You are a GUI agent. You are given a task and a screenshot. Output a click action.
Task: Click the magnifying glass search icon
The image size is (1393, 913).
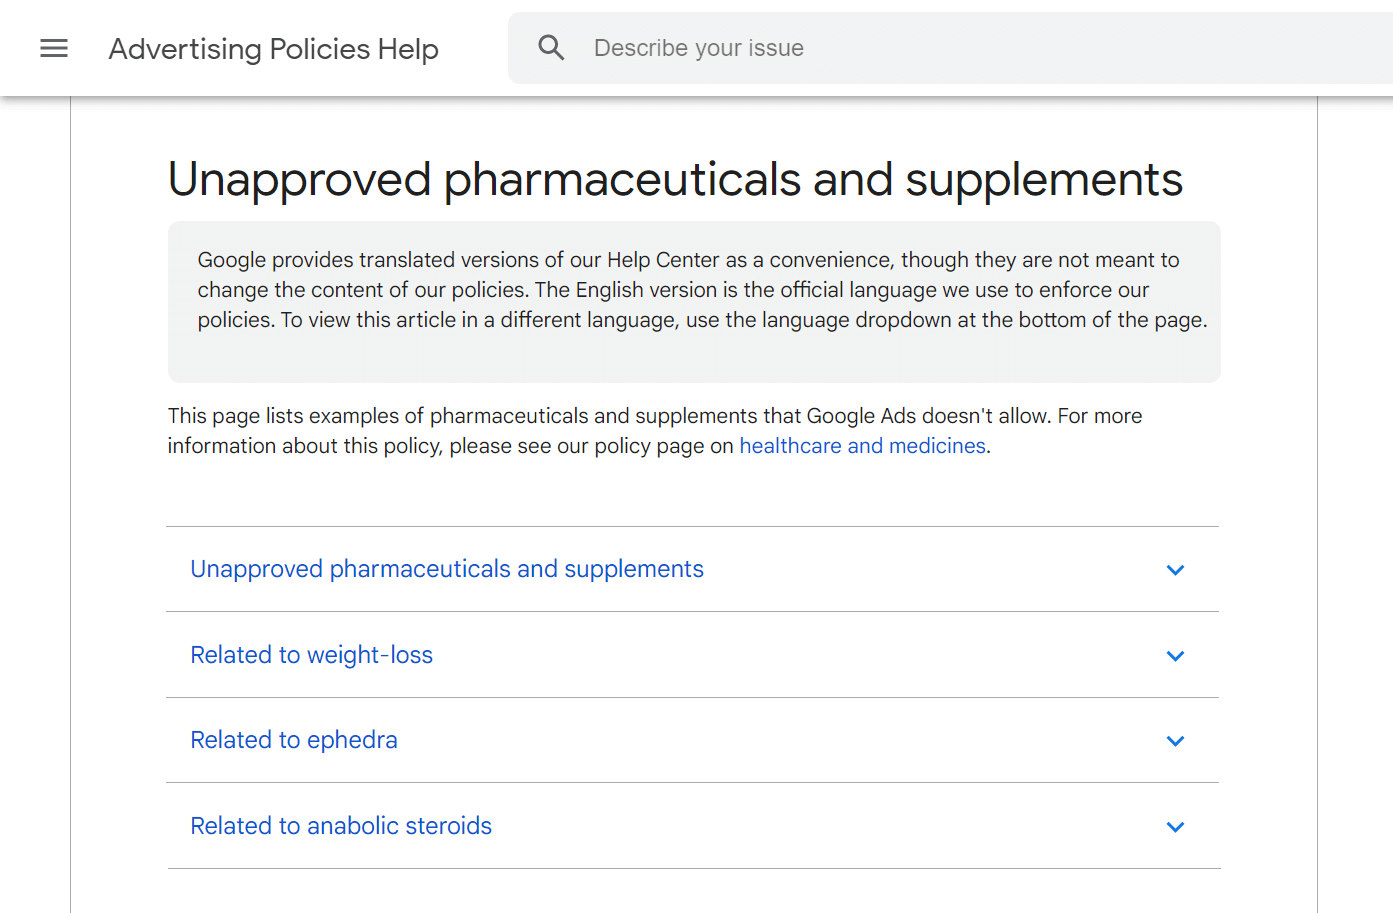pyautogui.click(x=551, y=48)
